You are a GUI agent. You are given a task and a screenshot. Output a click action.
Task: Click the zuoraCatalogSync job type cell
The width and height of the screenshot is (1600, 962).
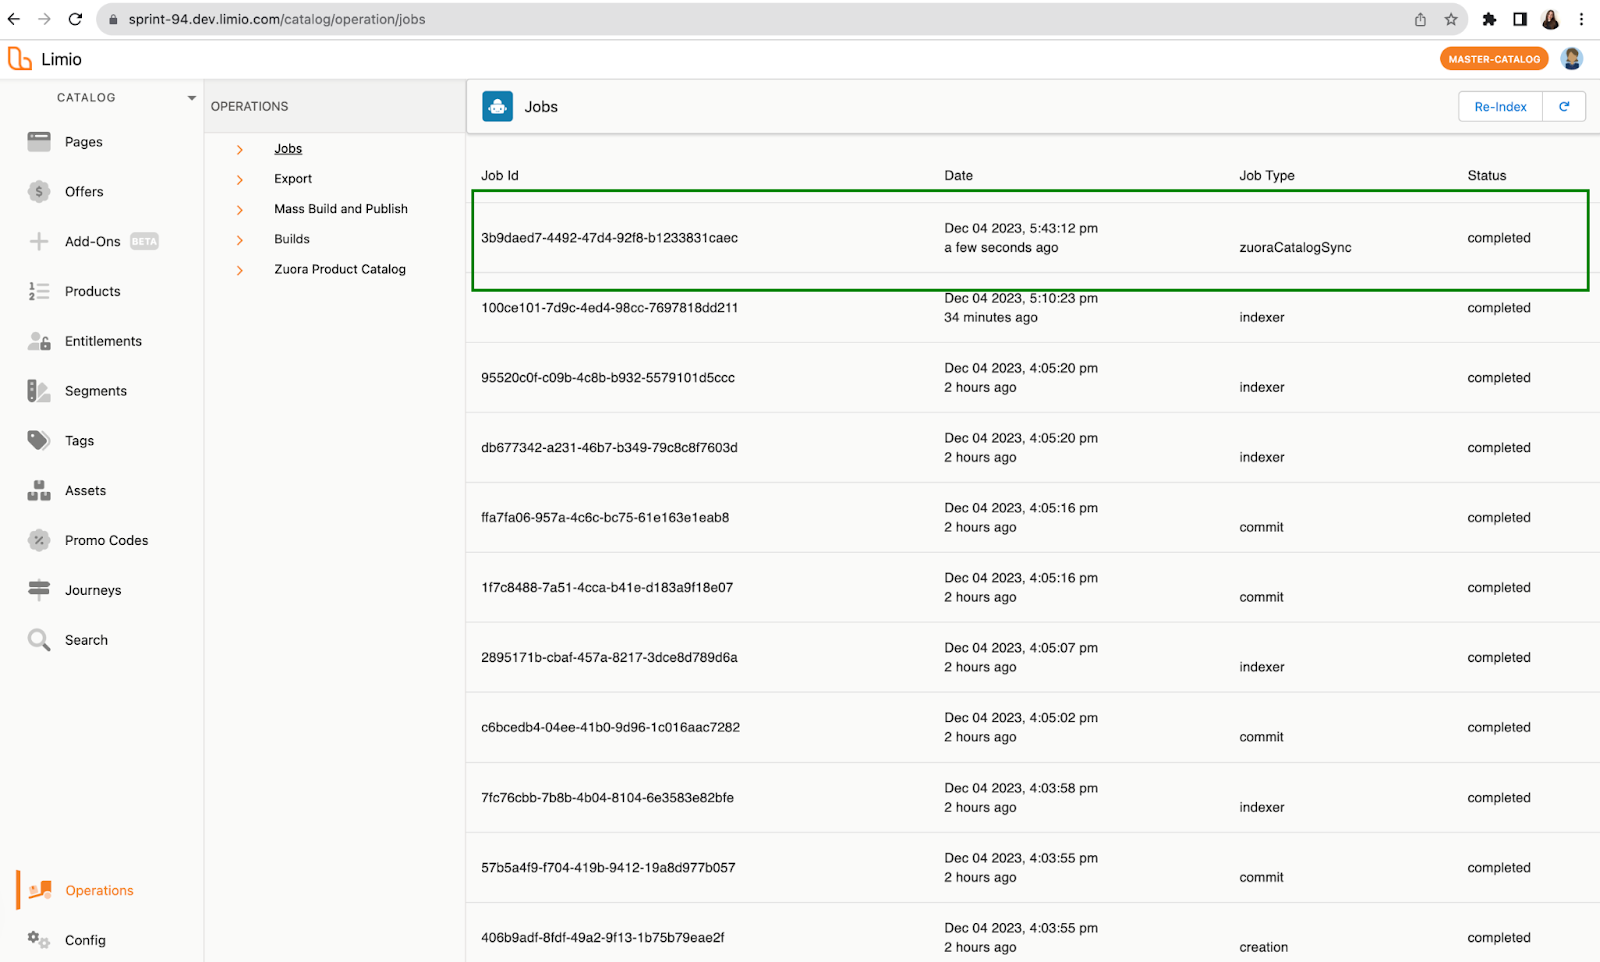(1295, 247)
